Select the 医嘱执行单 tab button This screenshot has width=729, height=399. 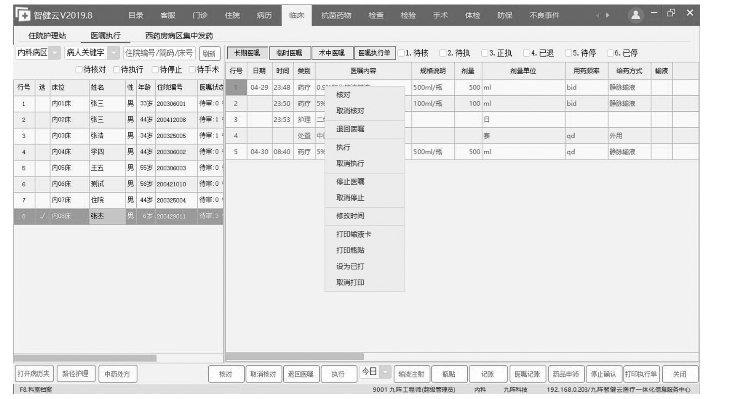[x=374, y=53]
